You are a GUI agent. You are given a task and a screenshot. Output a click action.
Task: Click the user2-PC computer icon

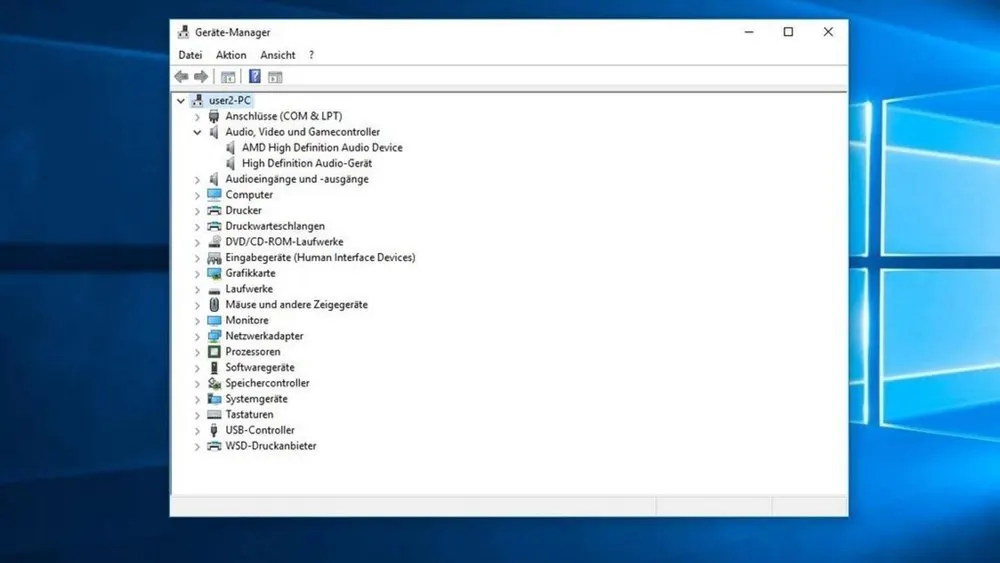[198, 100]
